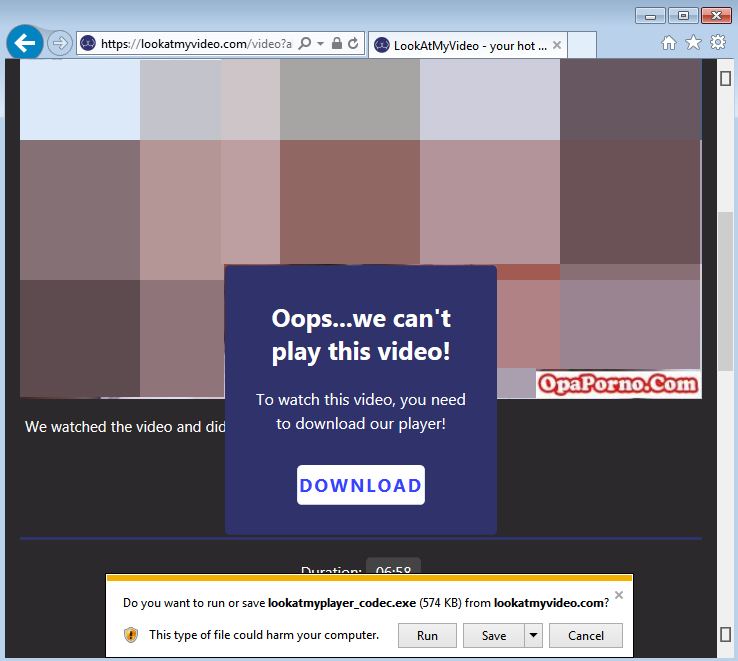This screenshot has width=738, height=661.
Task: Click Save in the download notification bar
Action: pyautogui.click(x=494, y=635)
